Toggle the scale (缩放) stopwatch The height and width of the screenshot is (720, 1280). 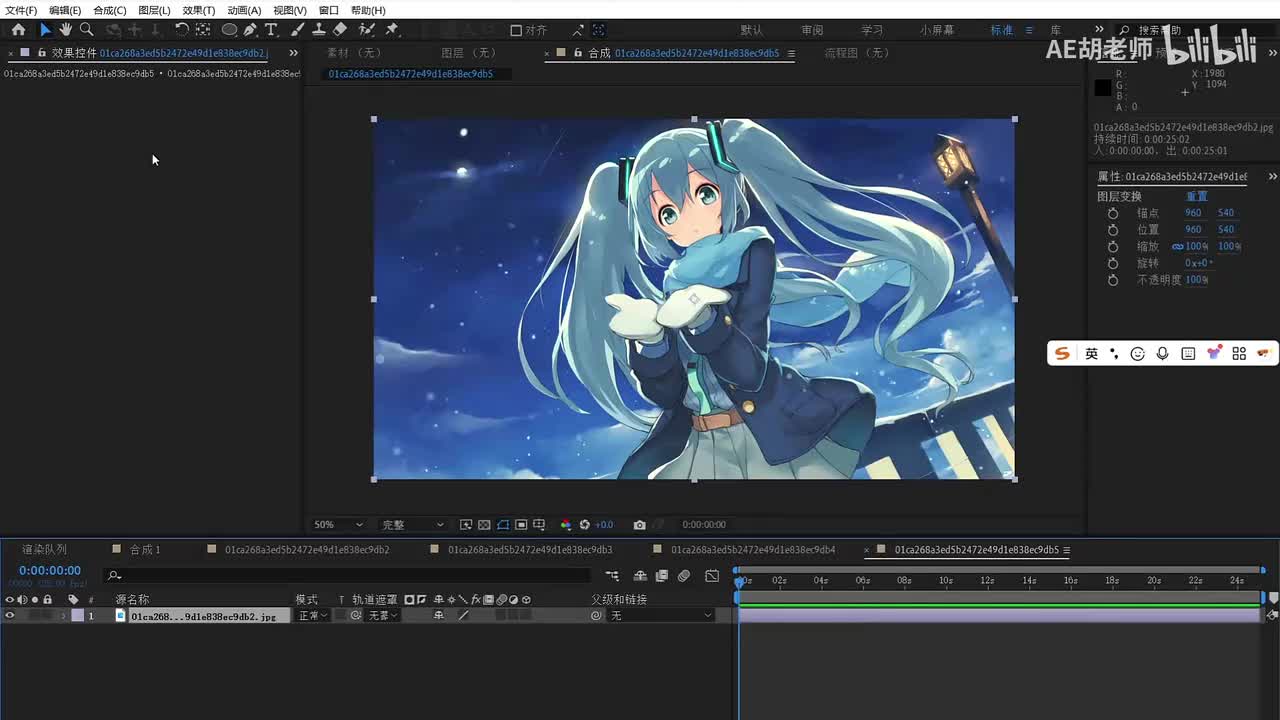tap(1113, 247)
